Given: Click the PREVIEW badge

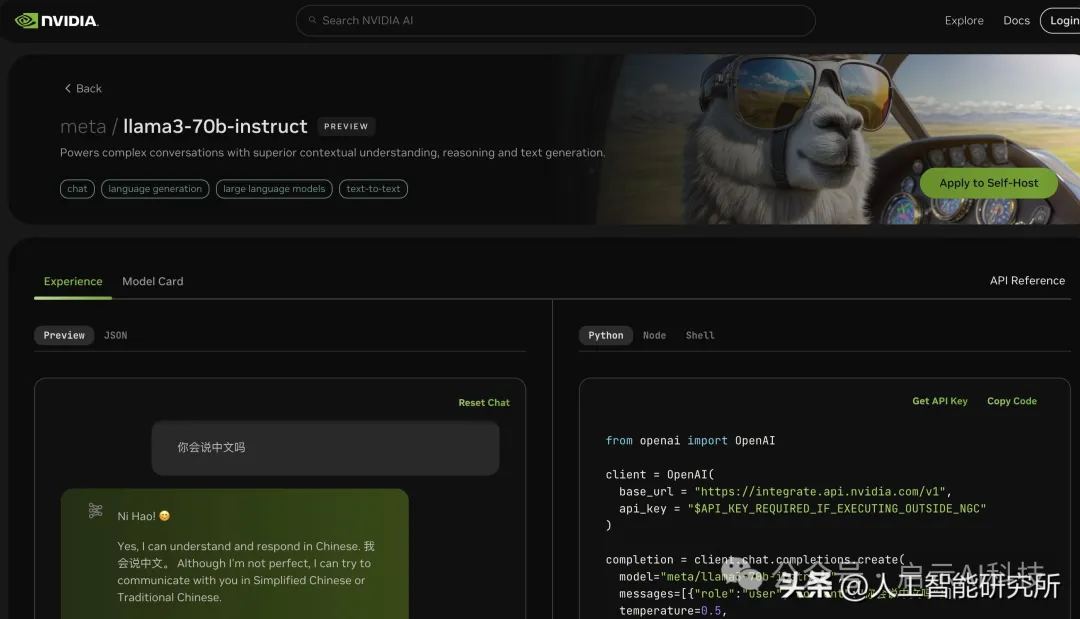Looking at the screenshot, I should pyautogui.click(x=346, y=127).
